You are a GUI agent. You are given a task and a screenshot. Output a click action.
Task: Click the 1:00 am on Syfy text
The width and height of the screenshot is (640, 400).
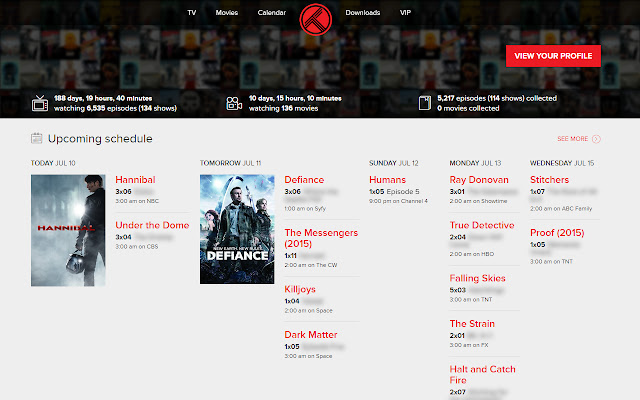(x=305, y=209)
